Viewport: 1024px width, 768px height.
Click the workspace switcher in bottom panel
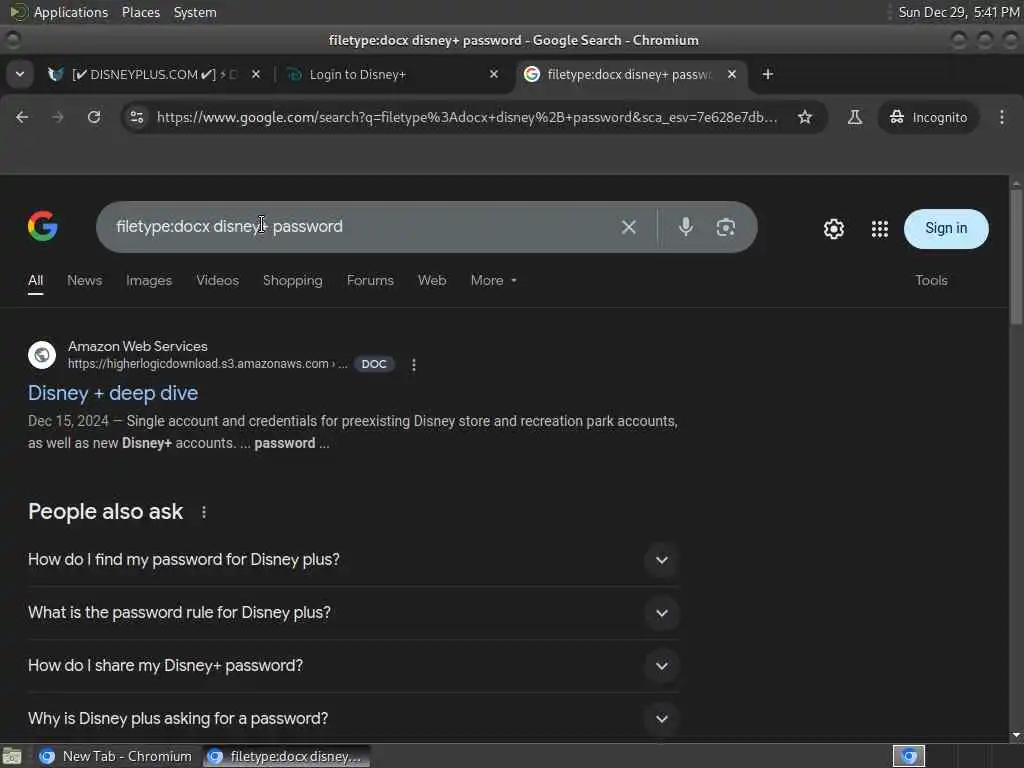coord(908,756)
